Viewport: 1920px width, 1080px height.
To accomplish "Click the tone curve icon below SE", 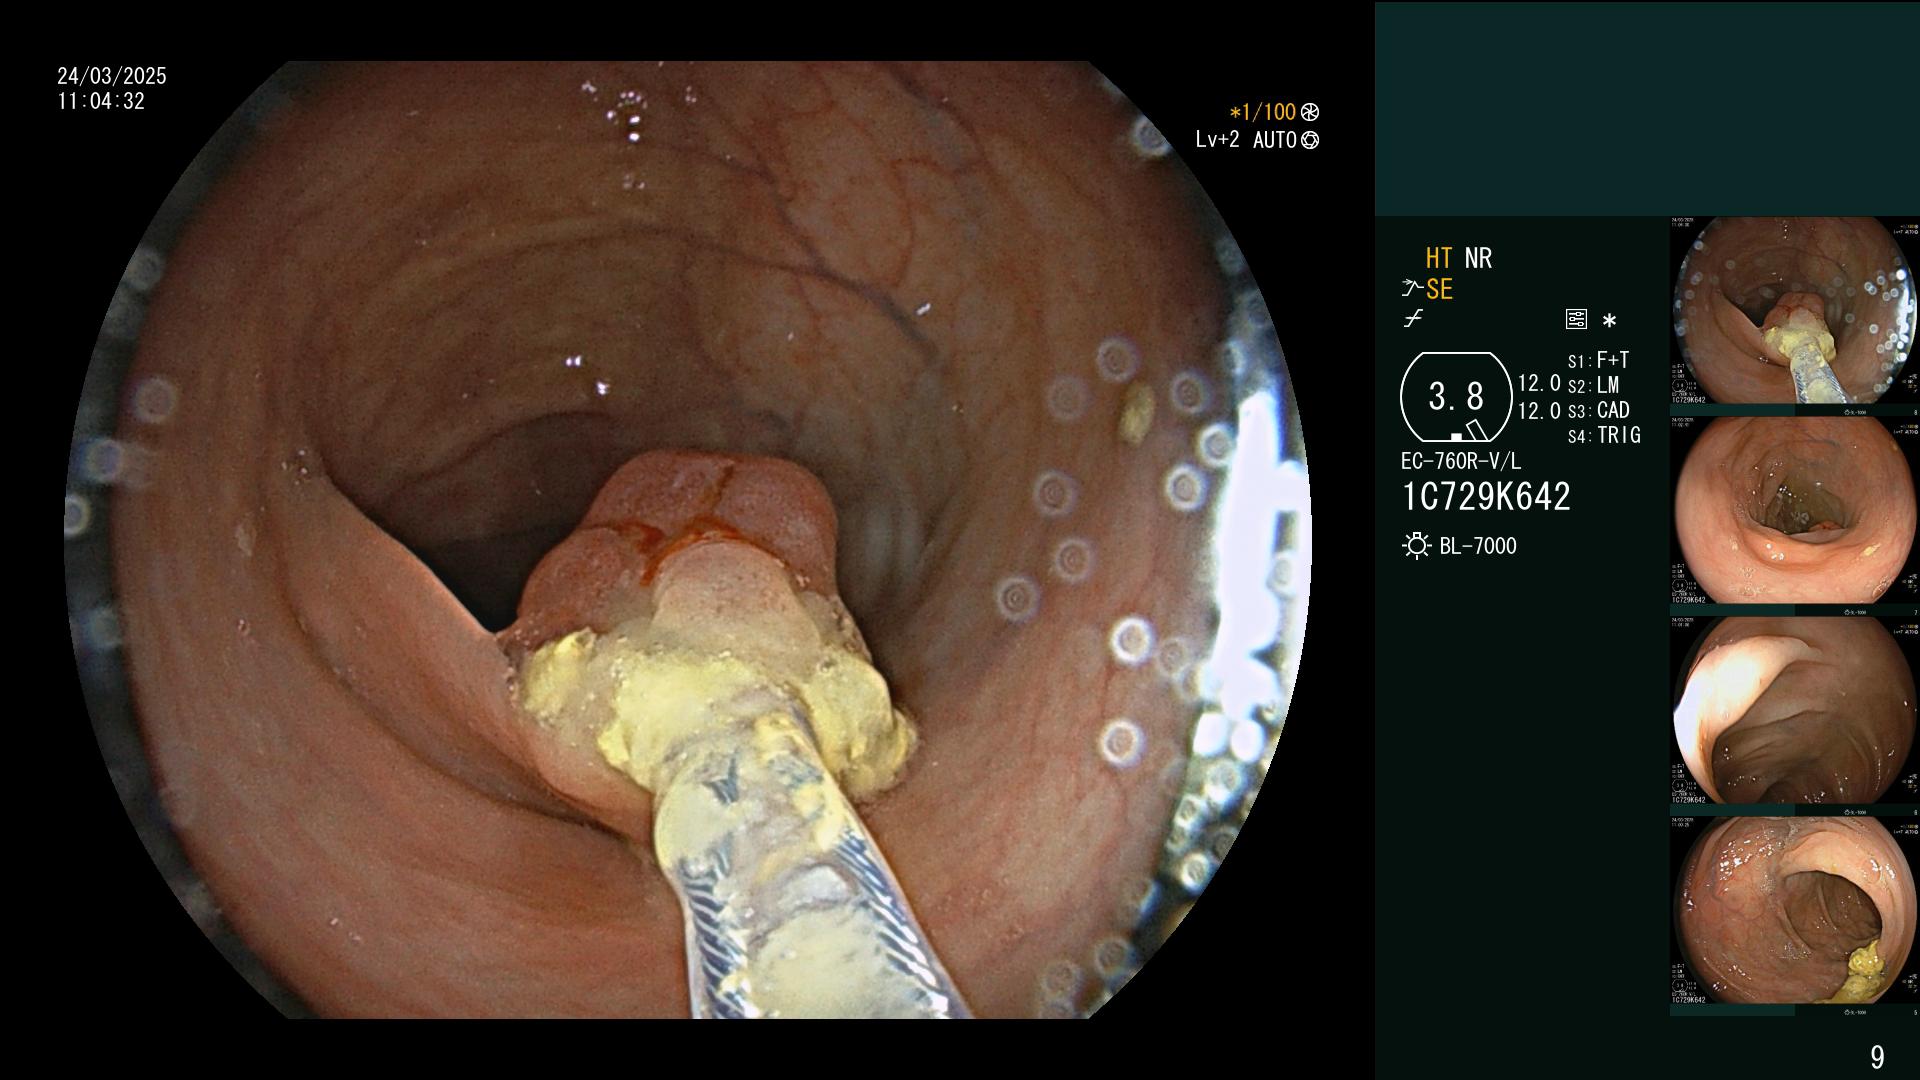I will [1413, 319].
